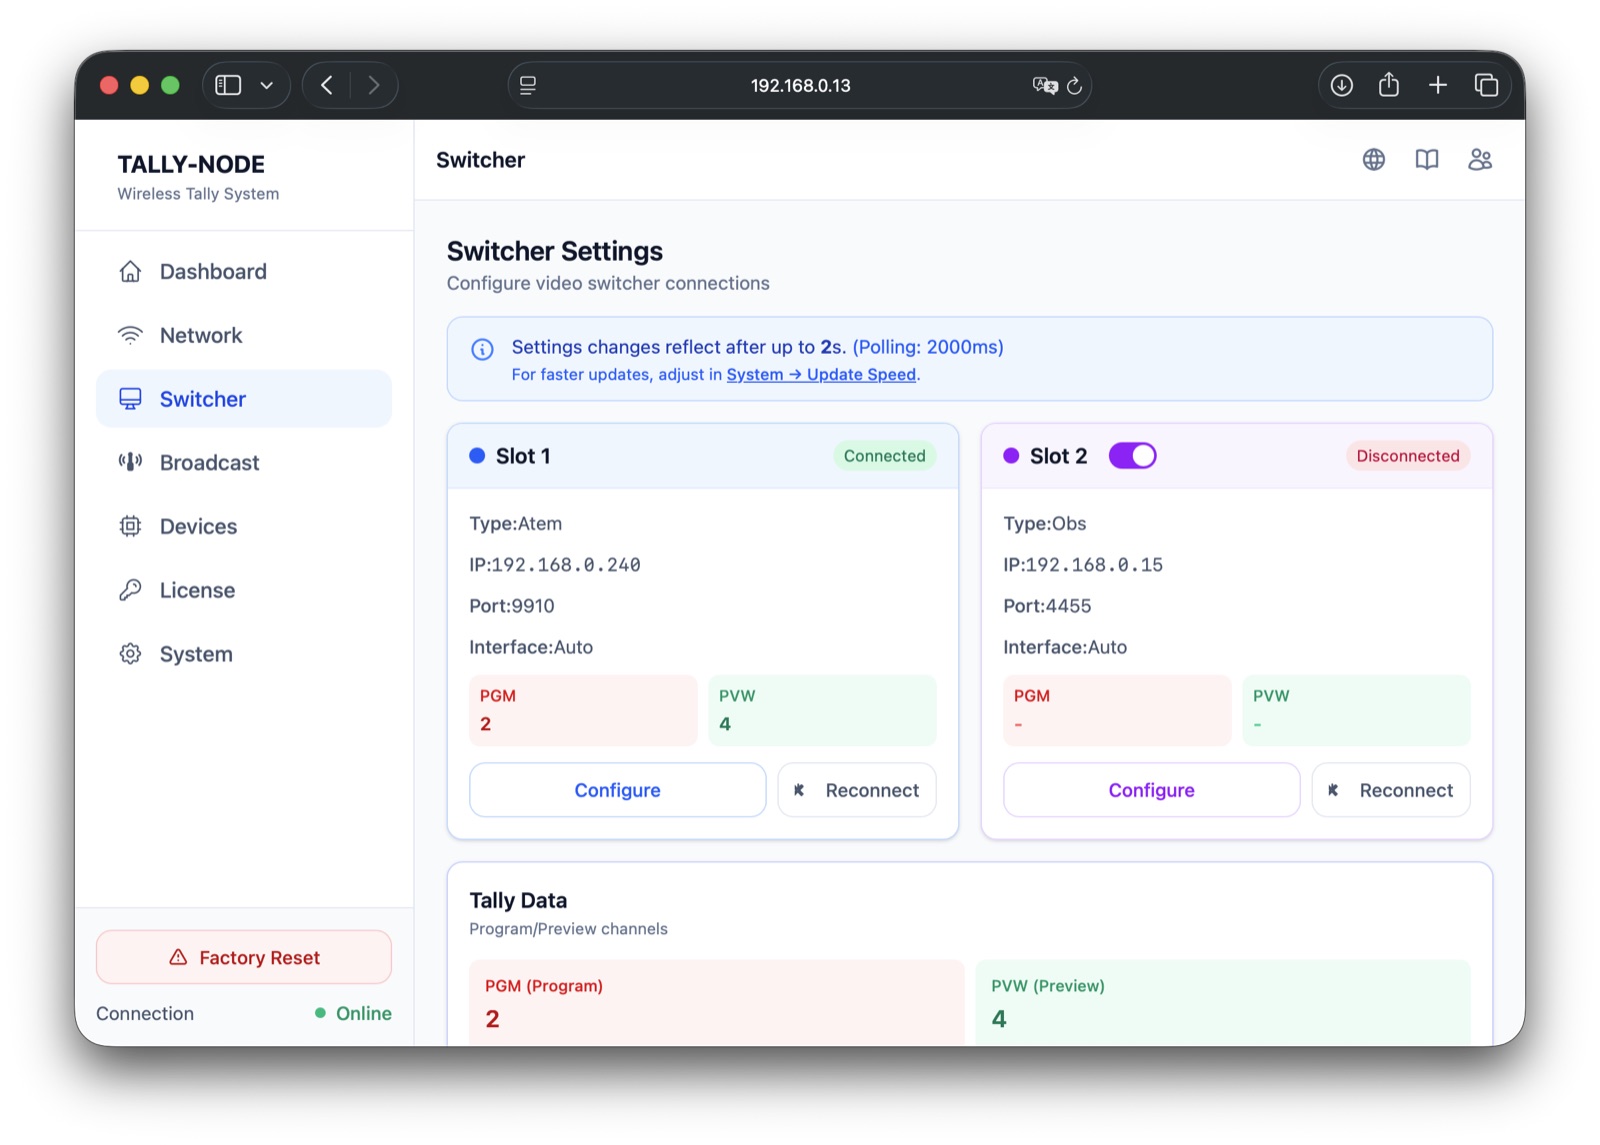
Task: Click the System gear icon
Action: (x=130, y=654)
